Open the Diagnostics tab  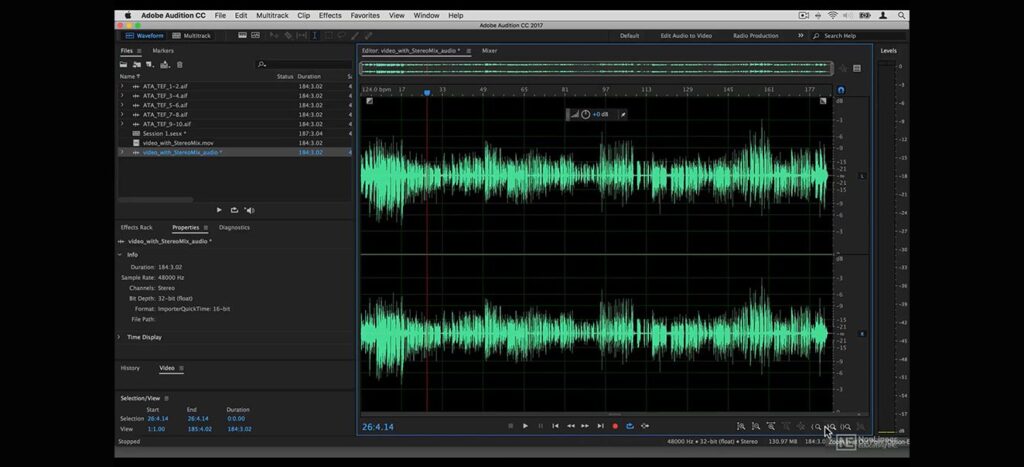coord(234,227)
